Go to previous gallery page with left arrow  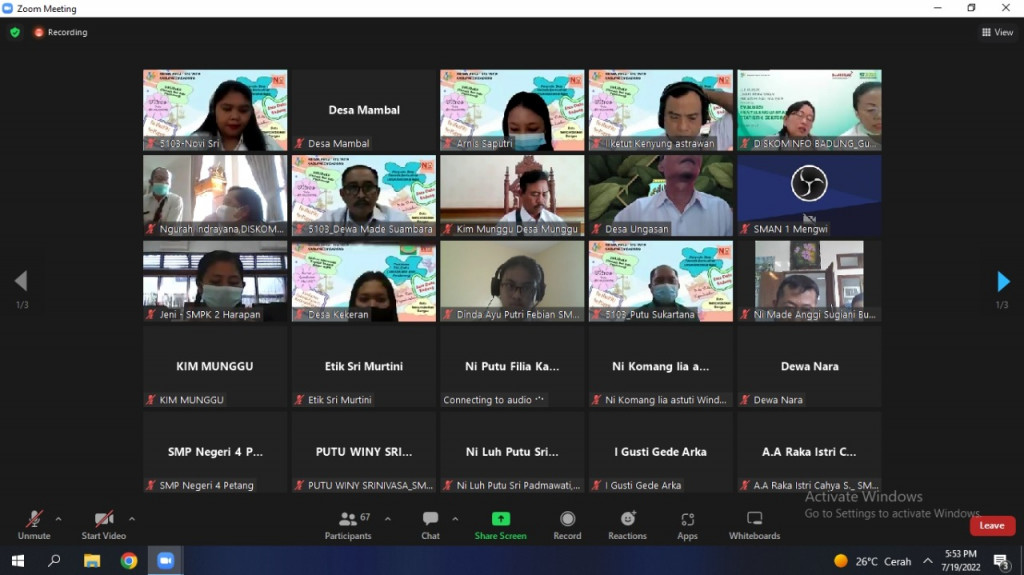click(x=21, y=282)
